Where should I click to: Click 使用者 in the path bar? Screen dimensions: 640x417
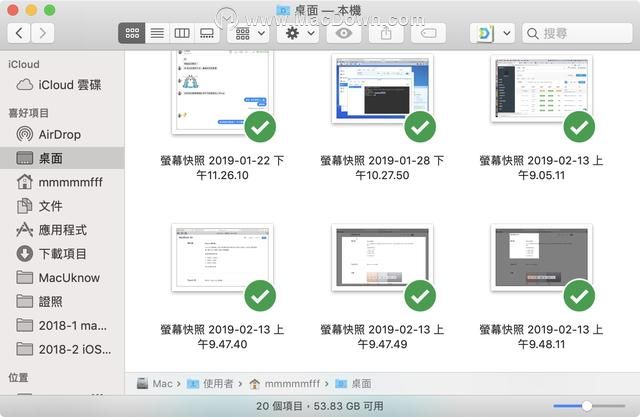coord(210,384)
